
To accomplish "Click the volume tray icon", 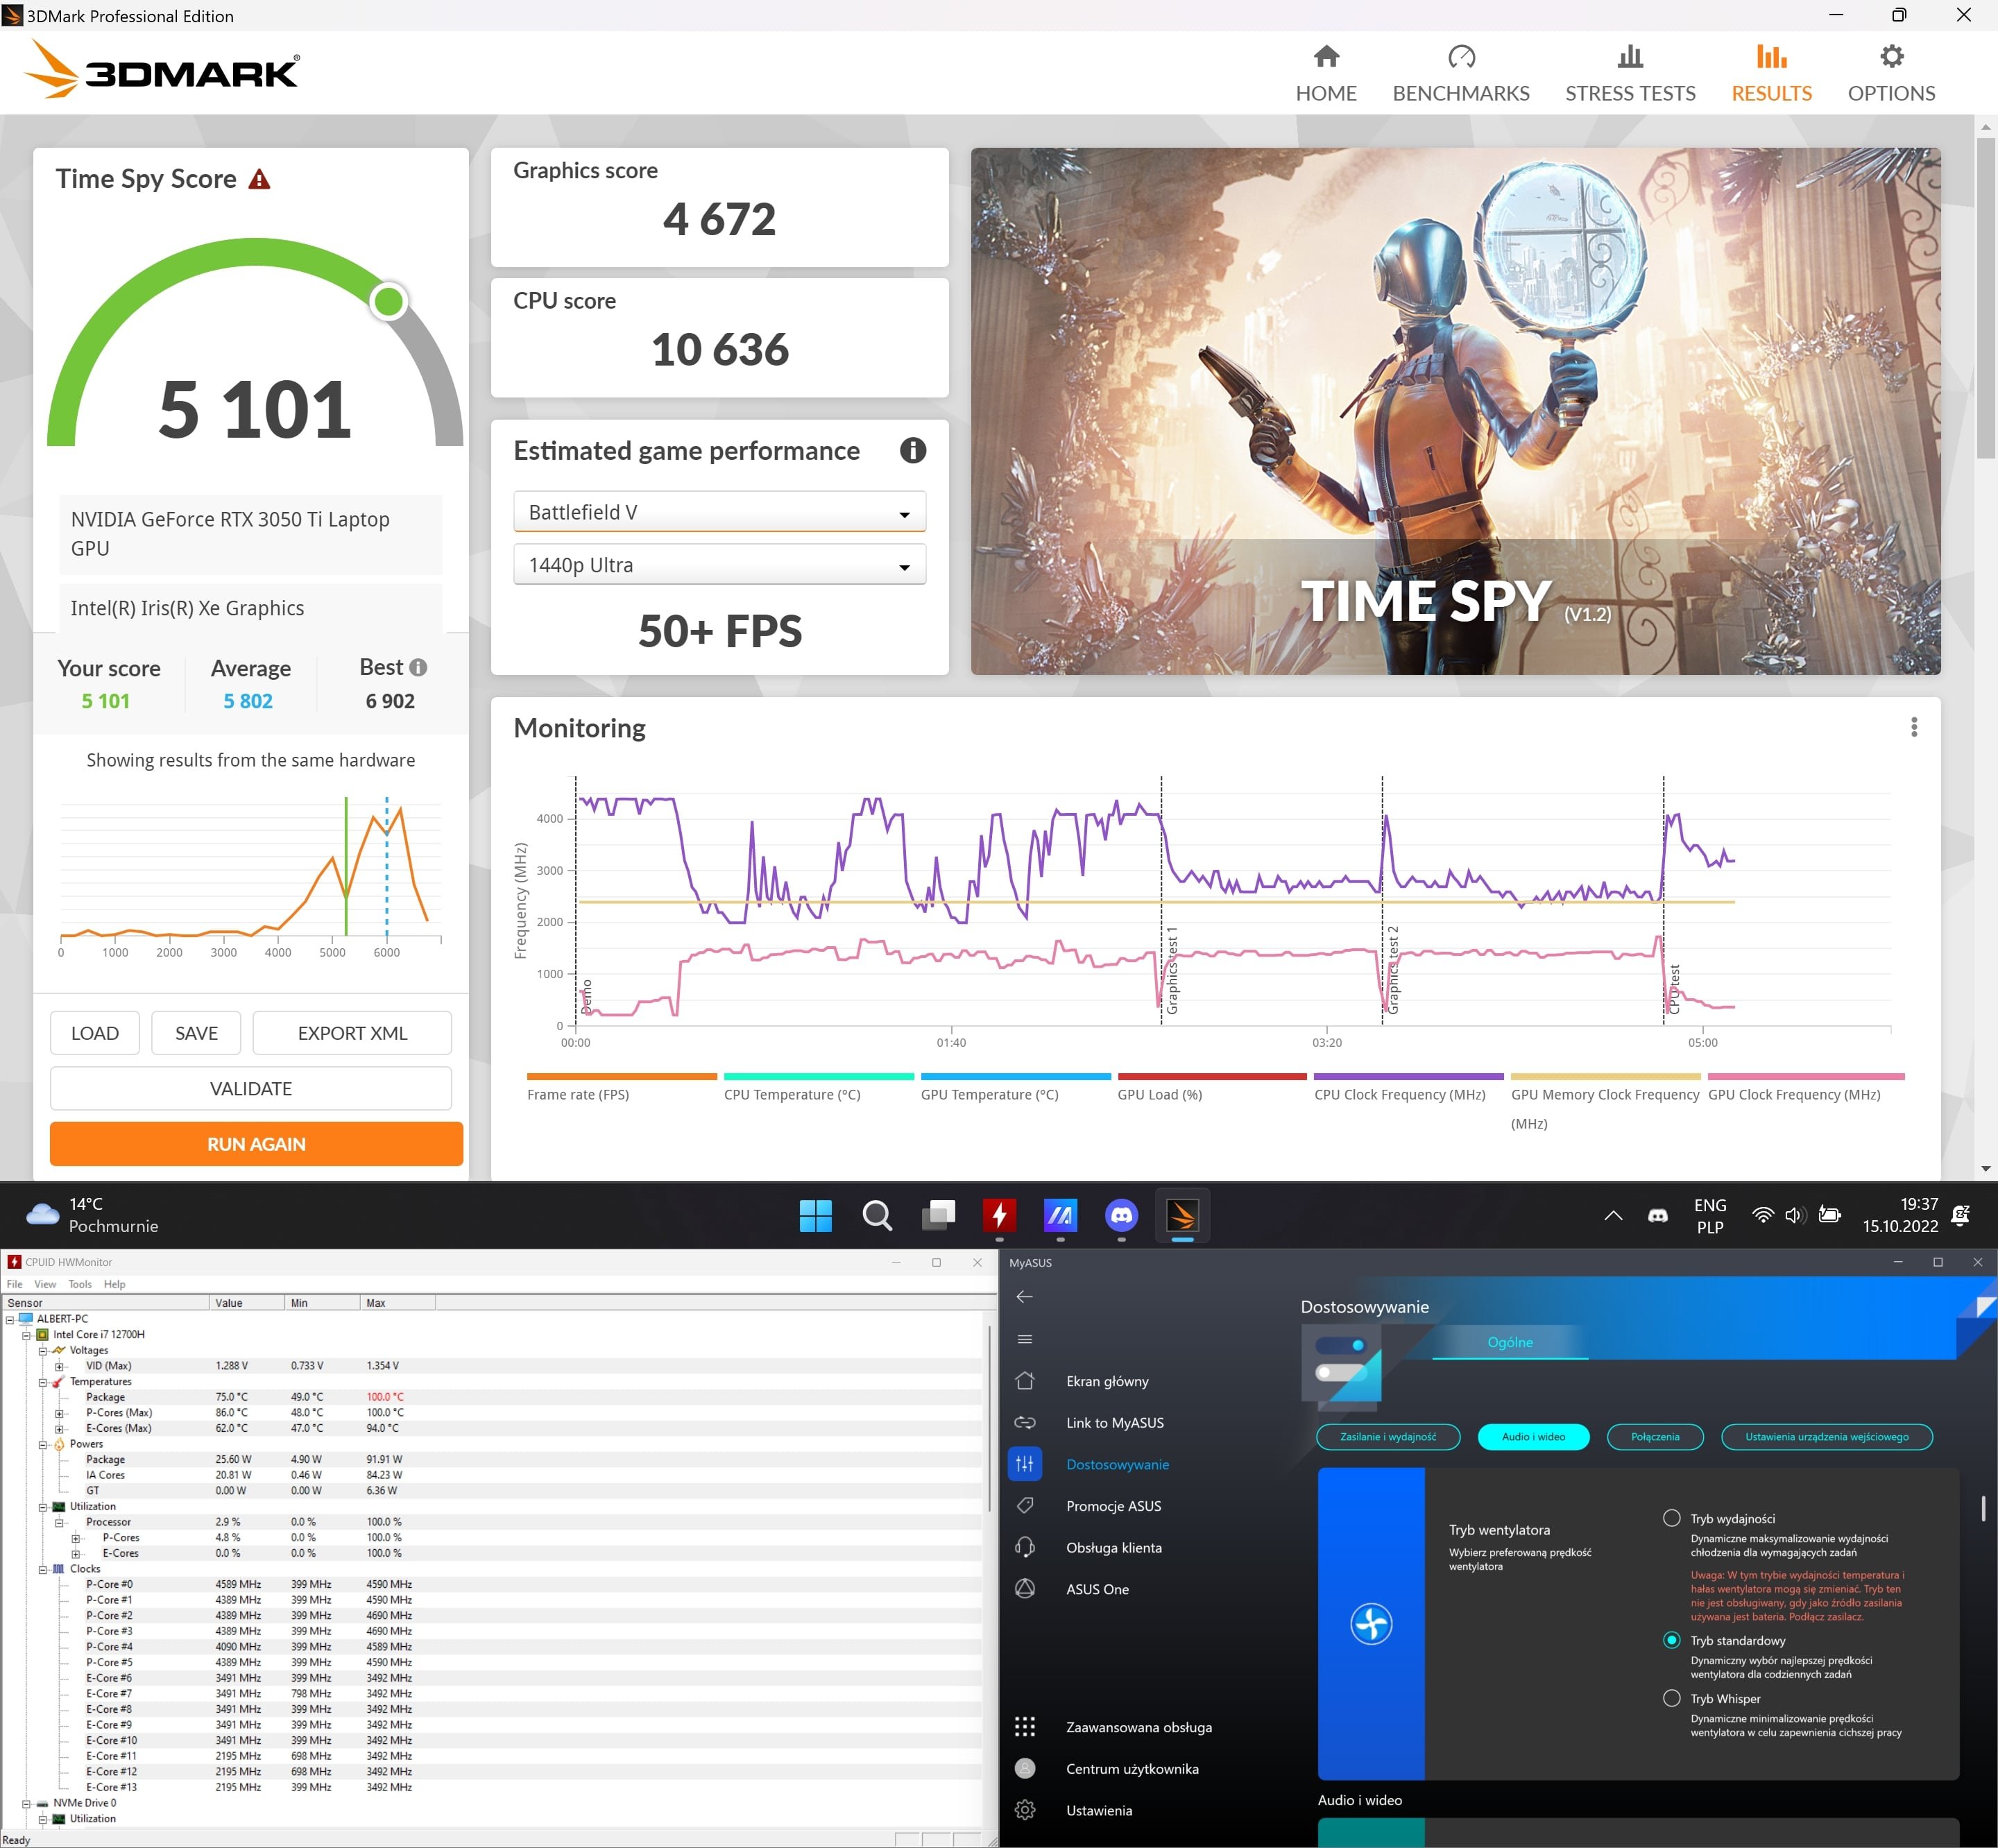I will click(1794, 1215).
